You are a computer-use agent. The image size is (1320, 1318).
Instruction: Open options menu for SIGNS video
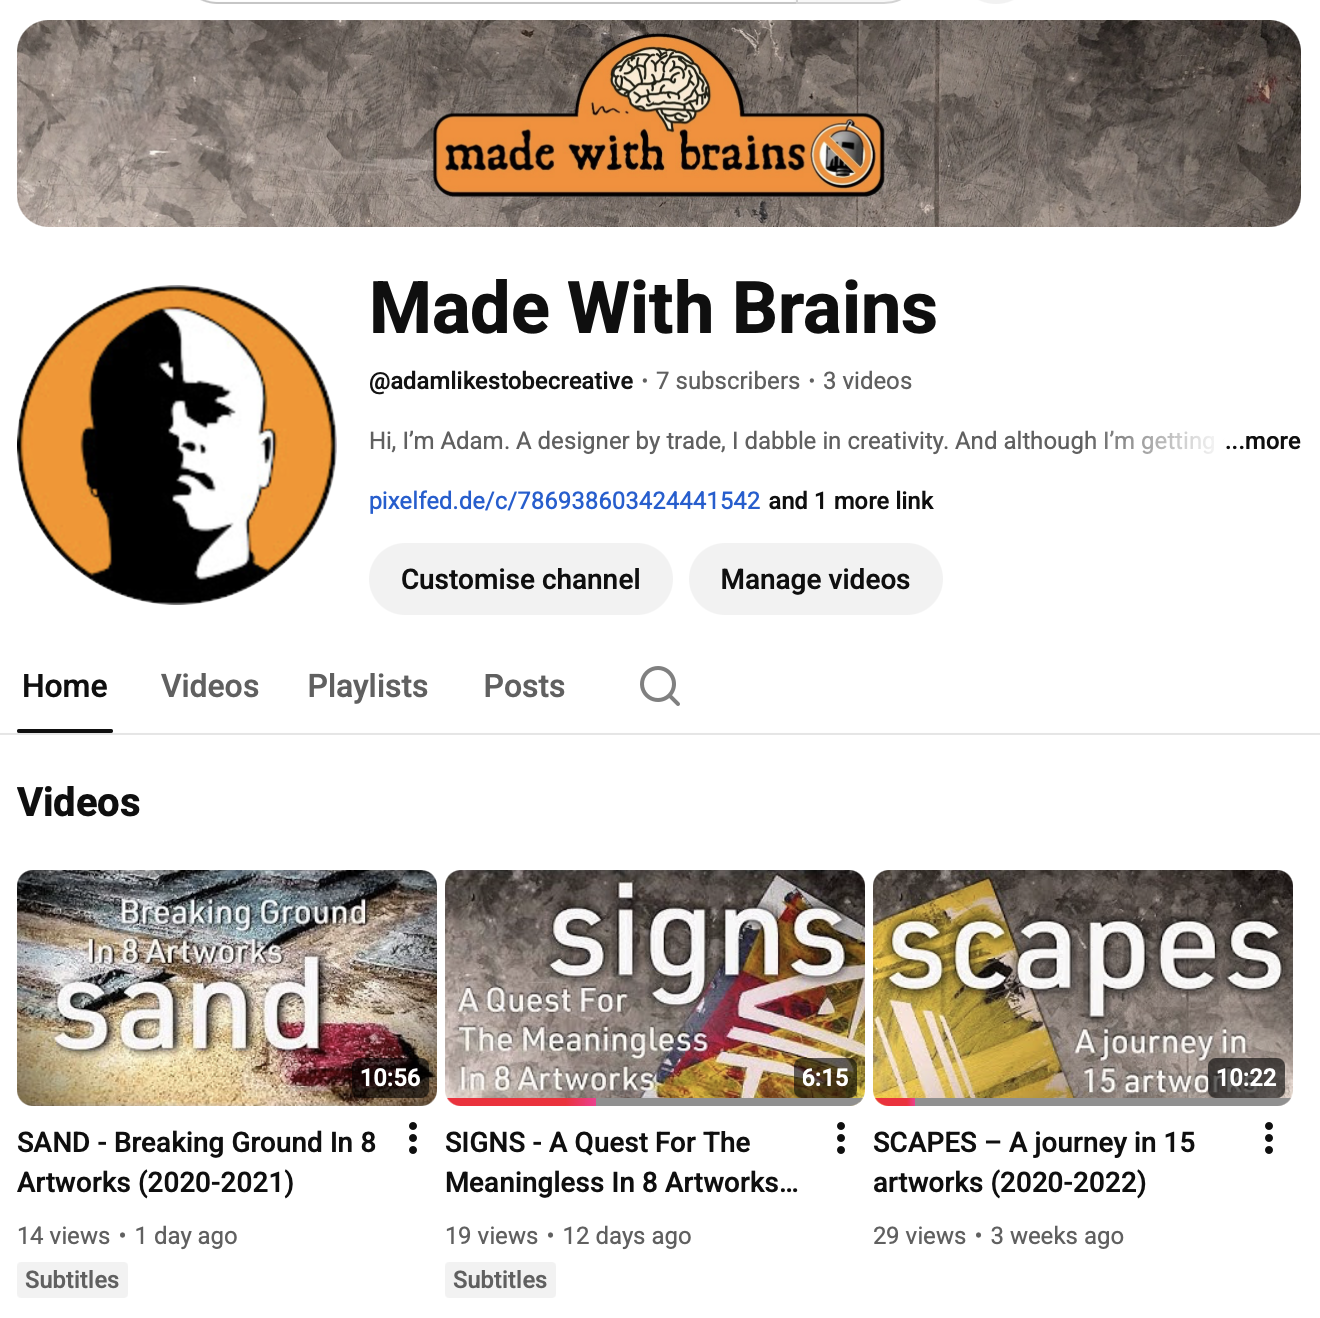(x=841, y=1138)
